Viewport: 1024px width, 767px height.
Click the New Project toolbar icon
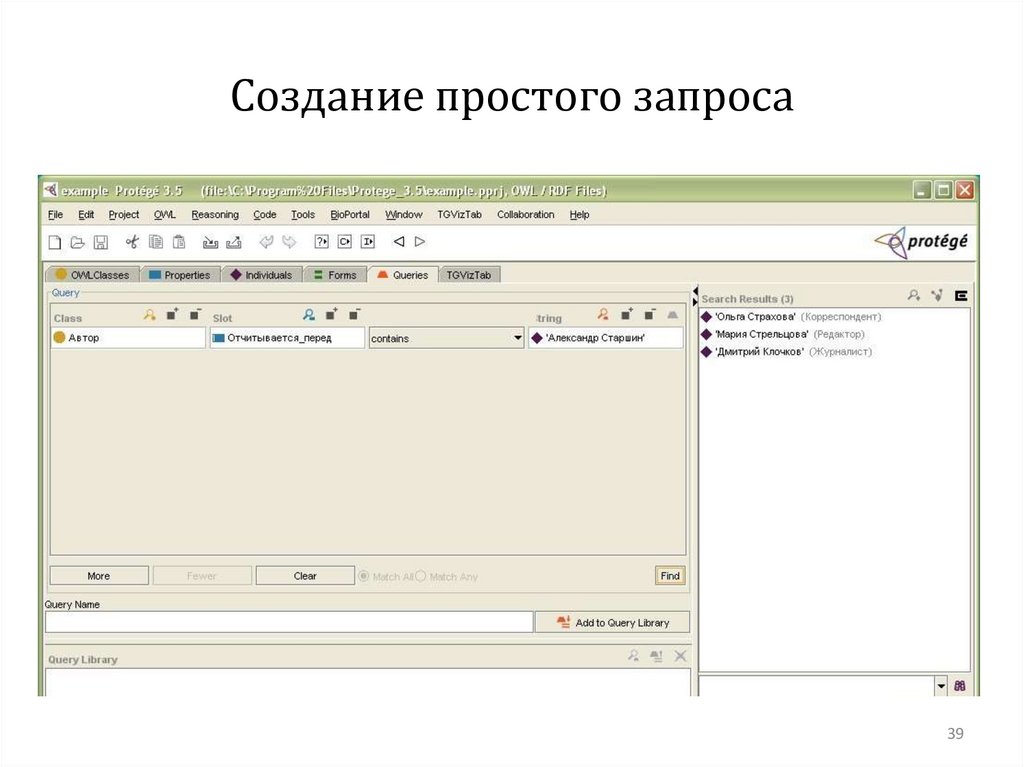click(55, 242)
